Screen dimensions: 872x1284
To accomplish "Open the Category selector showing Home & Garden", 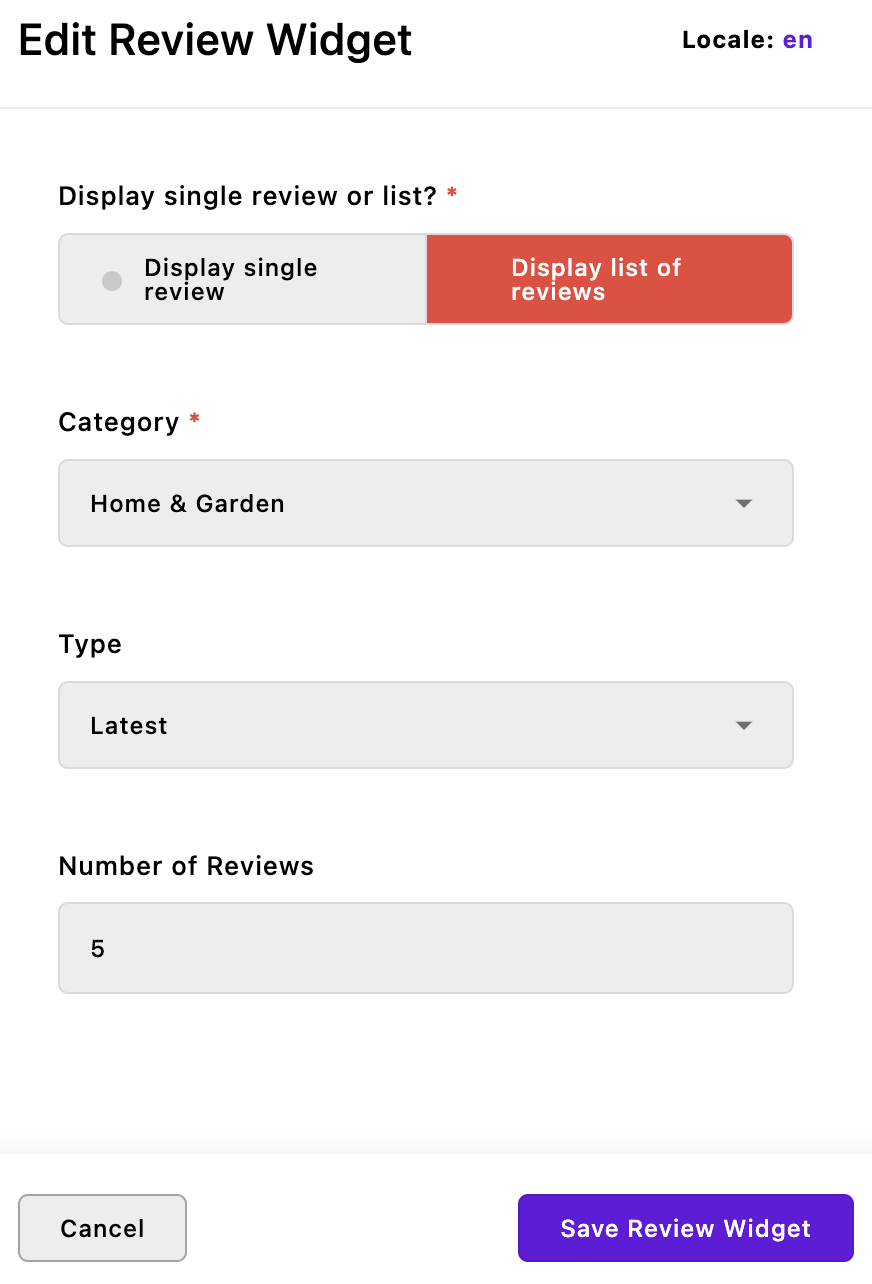I will [426, 503].
